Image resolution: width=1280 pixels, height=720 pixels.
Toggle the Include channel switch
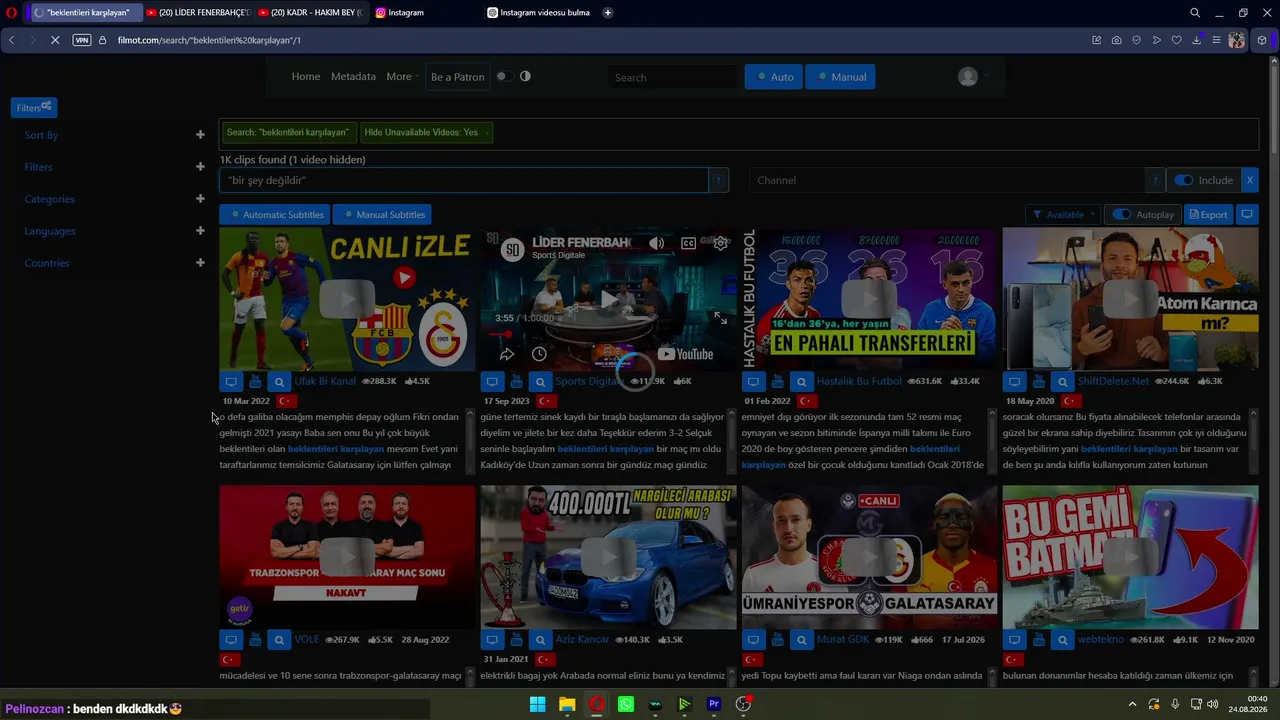(x=1184, y=180)
